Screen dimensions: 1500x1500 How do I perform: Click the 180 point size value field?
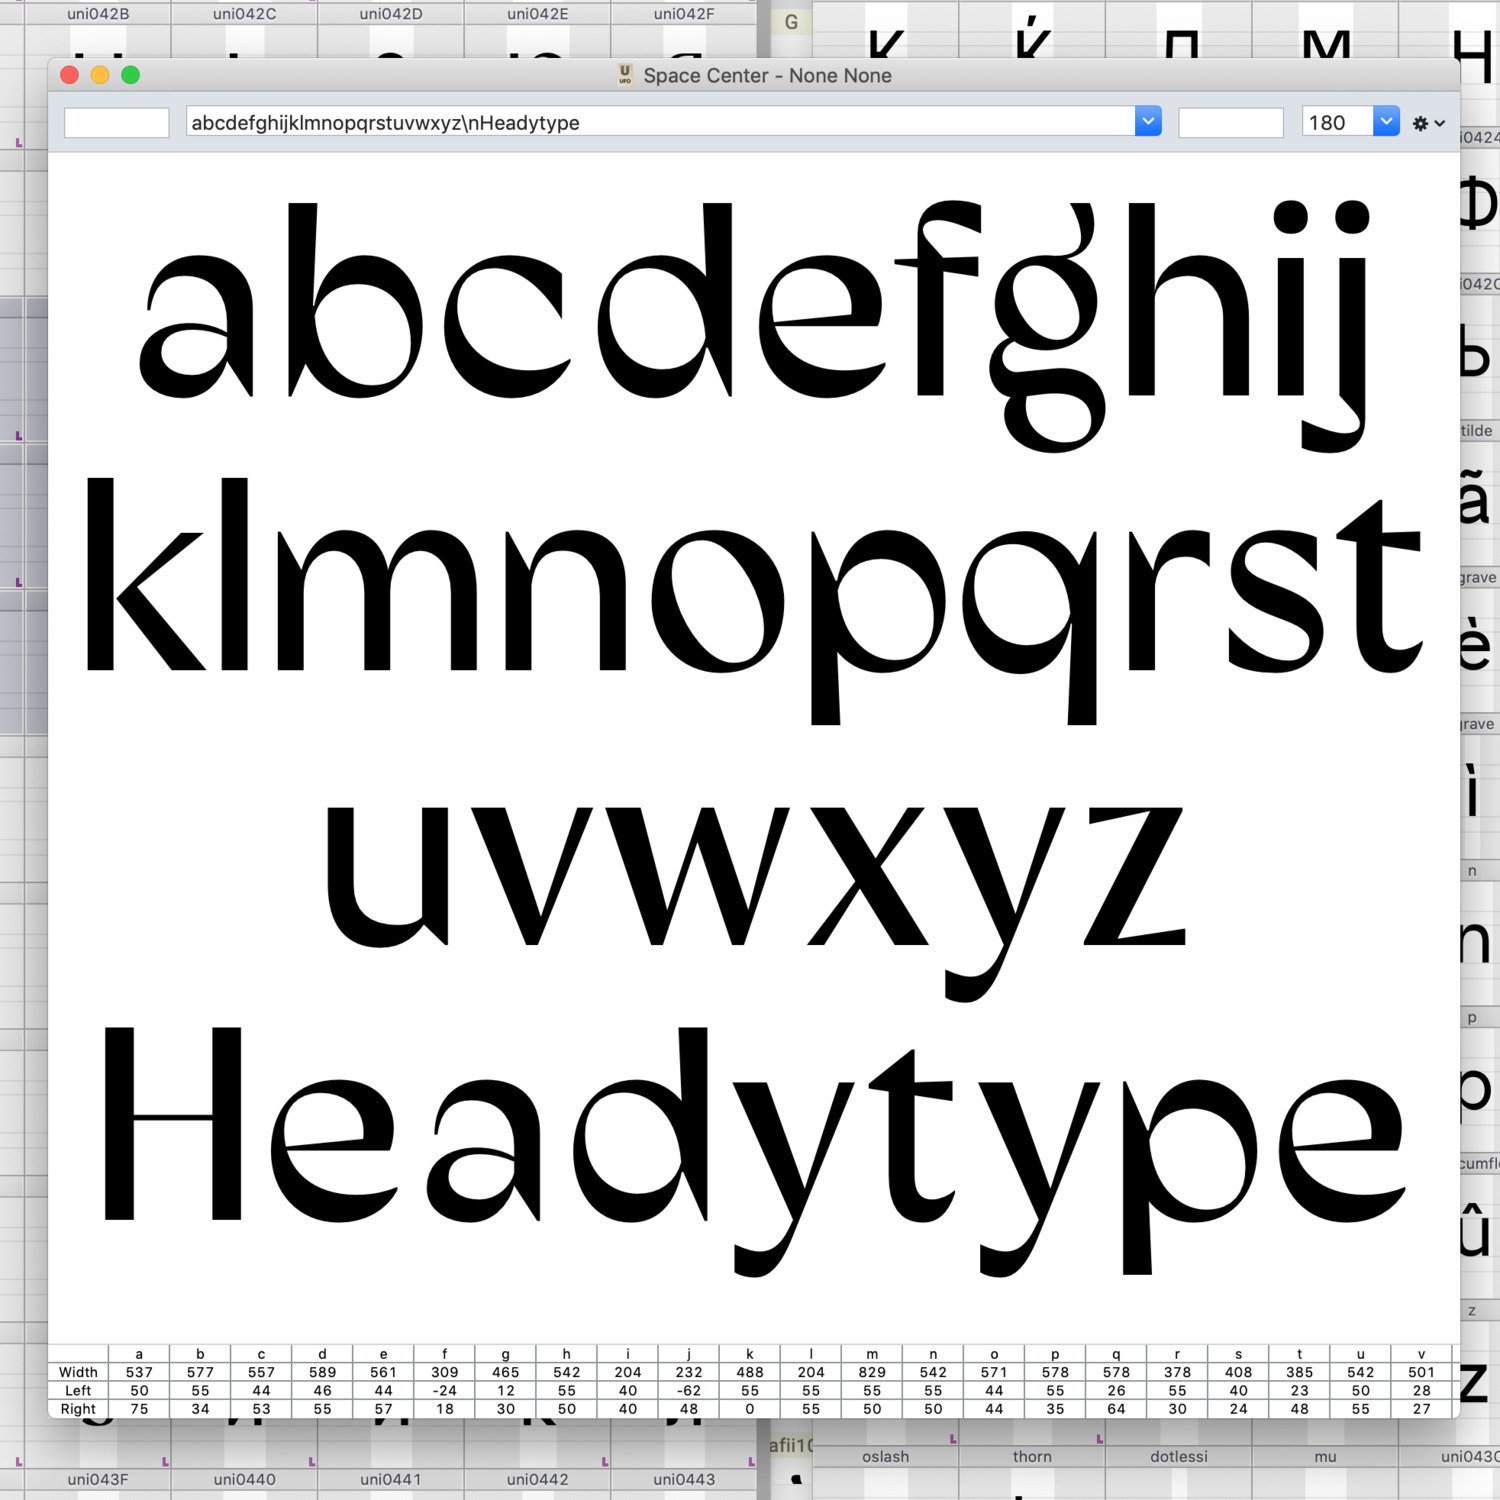[x=1338, y=122]
